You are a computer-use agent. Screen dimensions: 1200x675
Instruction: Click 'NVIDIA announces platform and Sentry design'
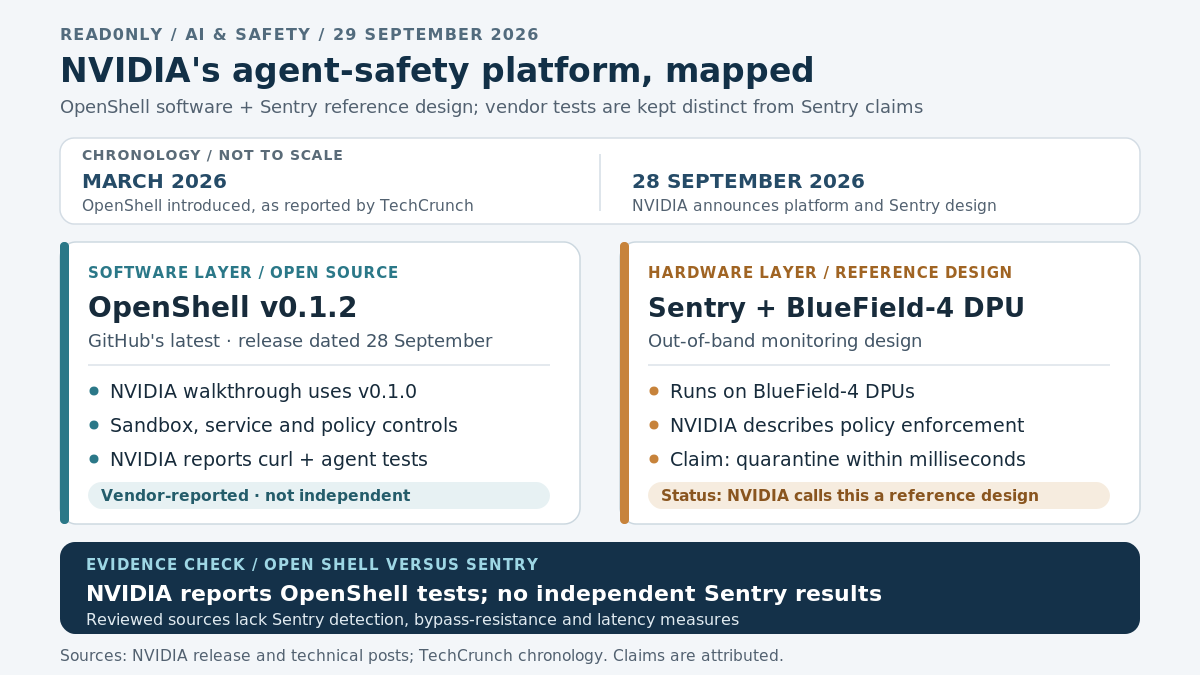tap(814, 206)
